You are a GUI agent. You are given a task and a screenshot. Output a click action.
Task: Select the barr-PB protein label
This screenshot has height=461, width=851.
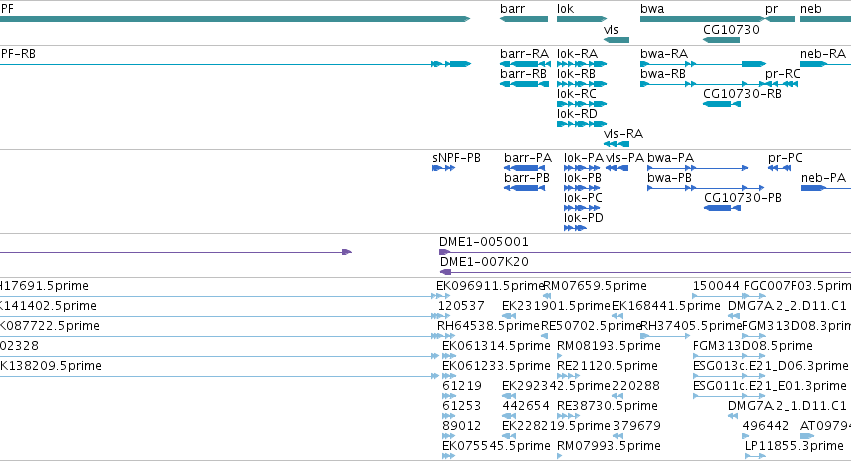[527, 178]
